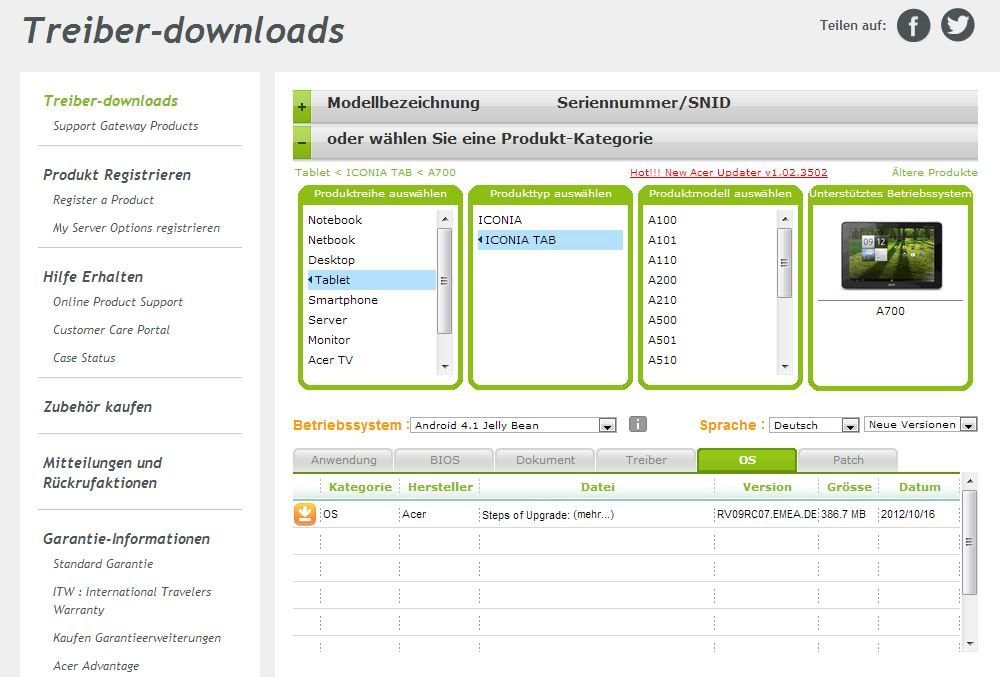Share the page on Facebook
The height and width of the screenshot is (677, 1000).
tap(913, 25)
